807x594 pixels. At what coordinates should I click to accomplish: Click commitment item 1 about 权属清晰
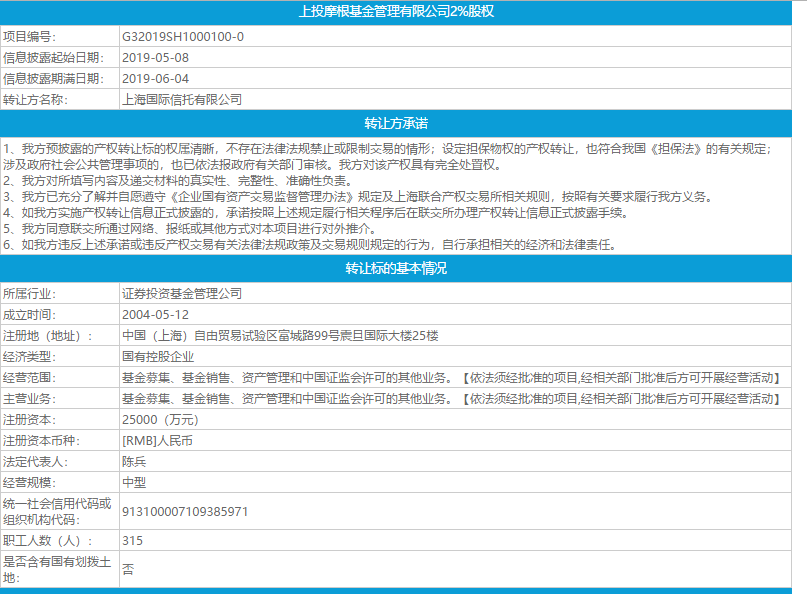point(387,156)
